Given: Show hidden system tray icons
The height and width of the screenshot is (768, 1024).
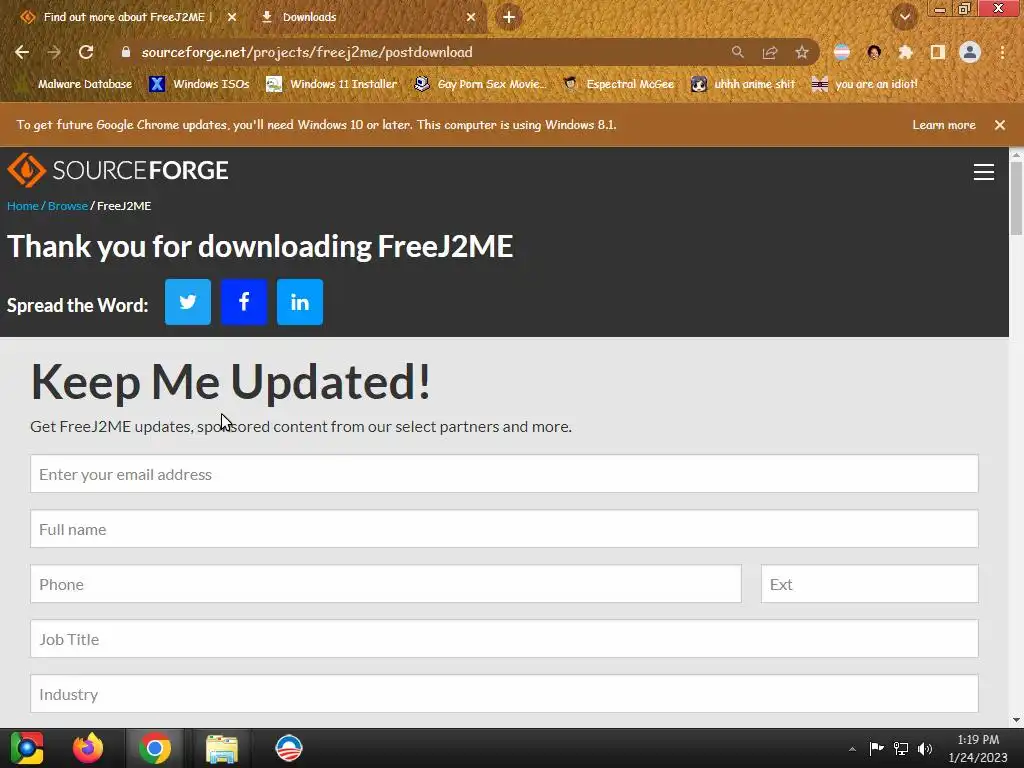Looking at the screenshot, I should tap(852, 749).
